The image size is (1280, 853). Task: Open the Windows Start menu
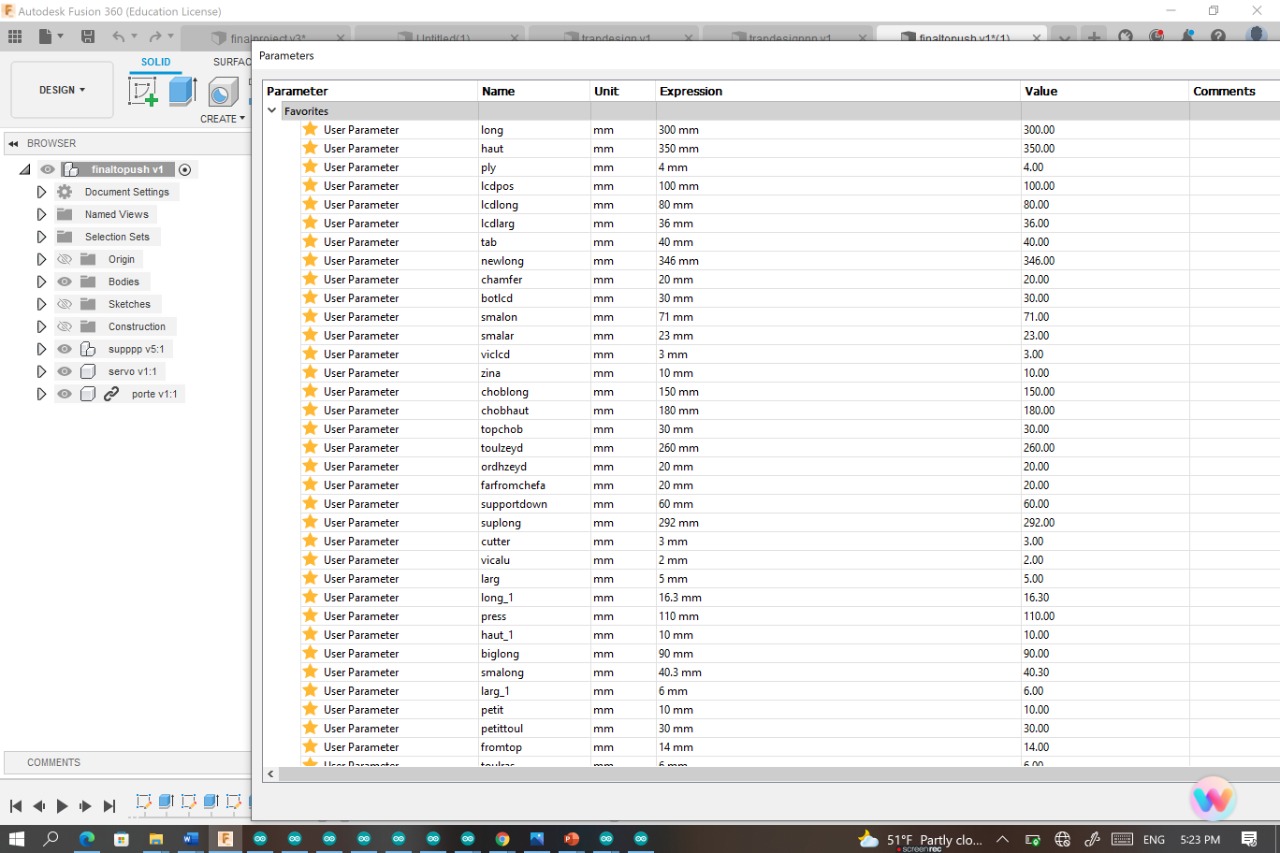[x=16, y=839]
